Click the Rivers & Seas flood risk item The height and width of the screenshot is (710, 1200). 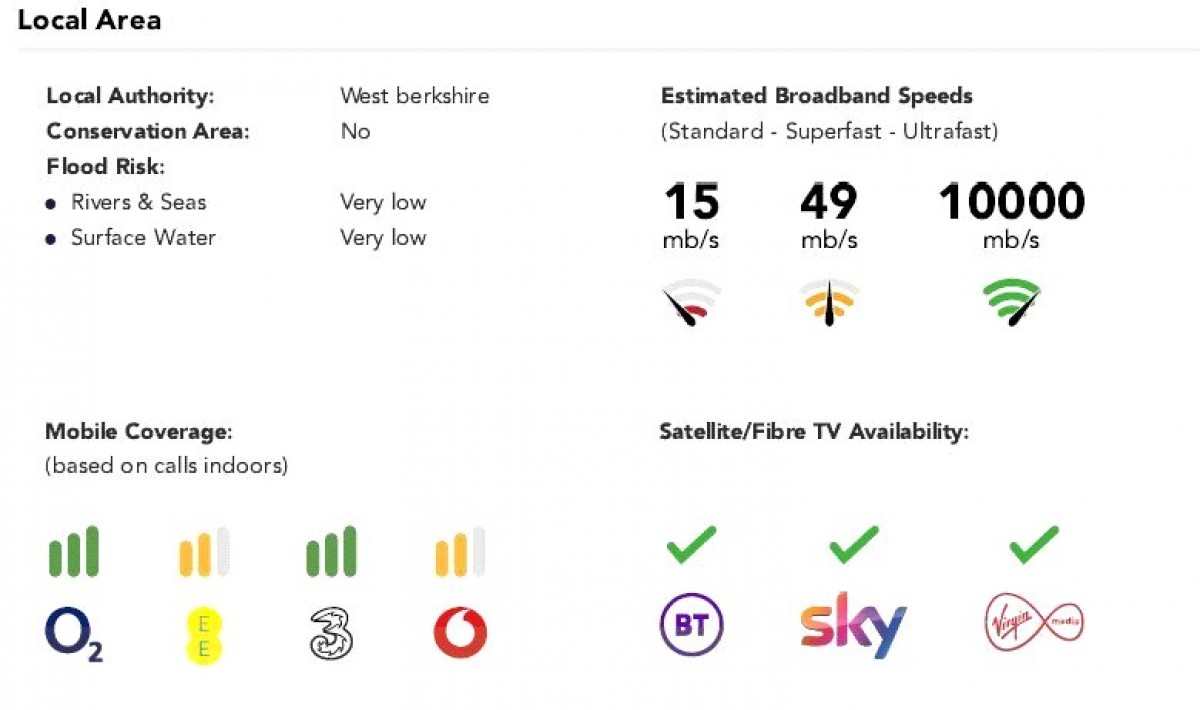pyautogui.click(x=138, y=202)
